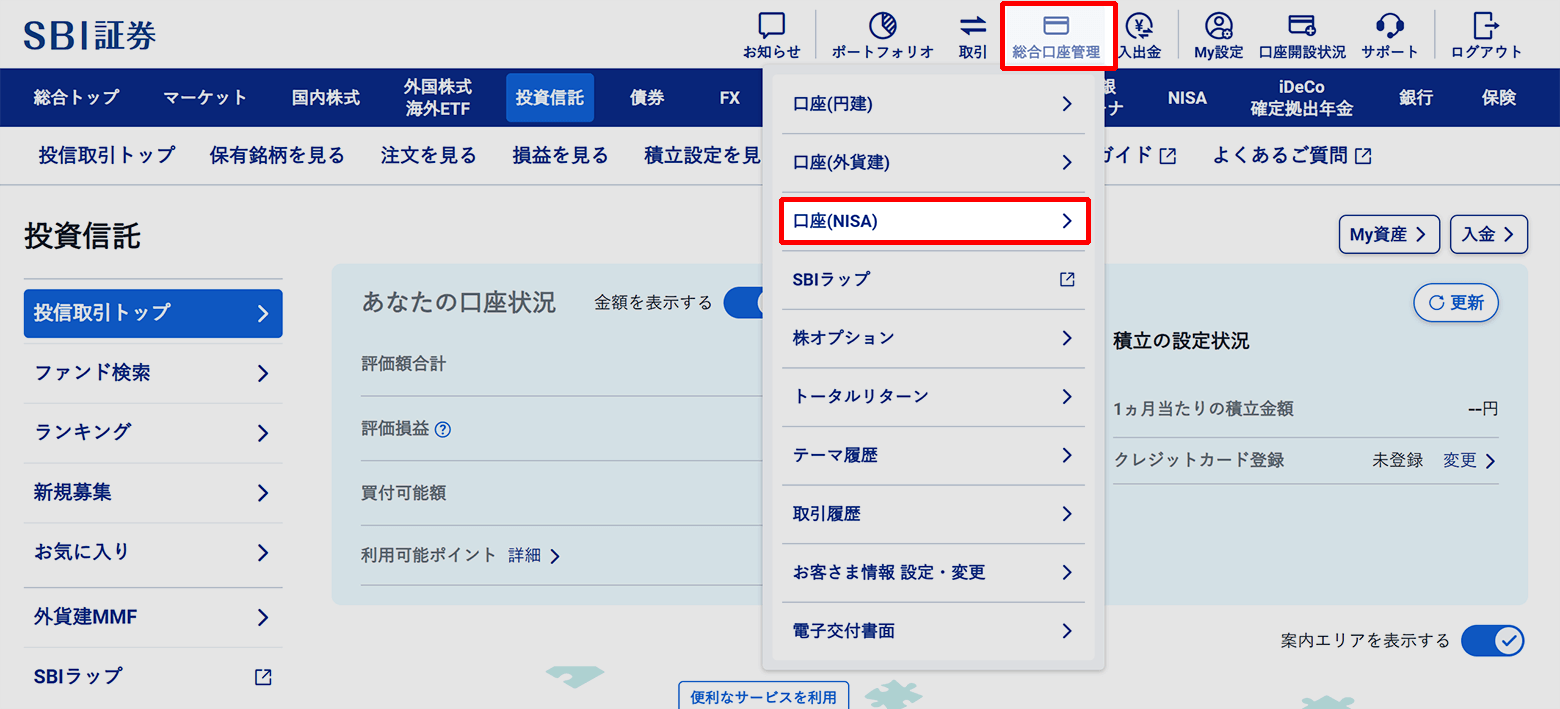Click the help icon beside 評価損益
Viewport: 1560px width, 709px height.
click(x=443, y=429)
